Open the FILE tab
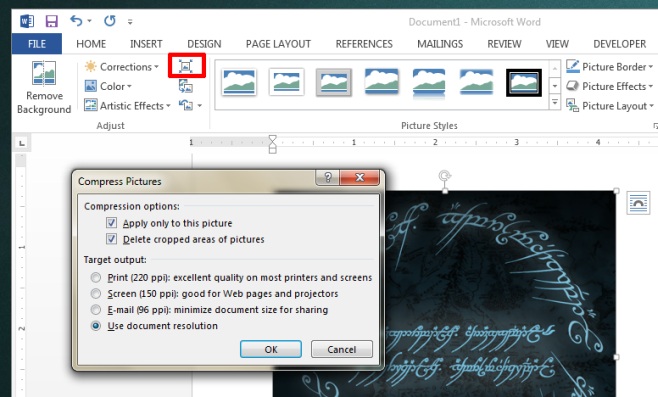Screen dimensions: 658x397 pos(37,44)
